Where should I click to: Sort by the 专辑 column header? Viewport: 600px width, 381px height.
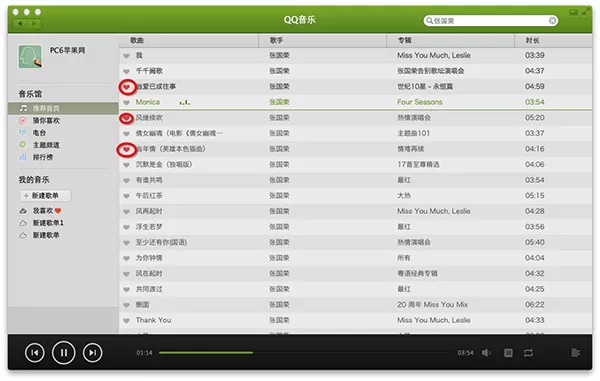(450, 41)
